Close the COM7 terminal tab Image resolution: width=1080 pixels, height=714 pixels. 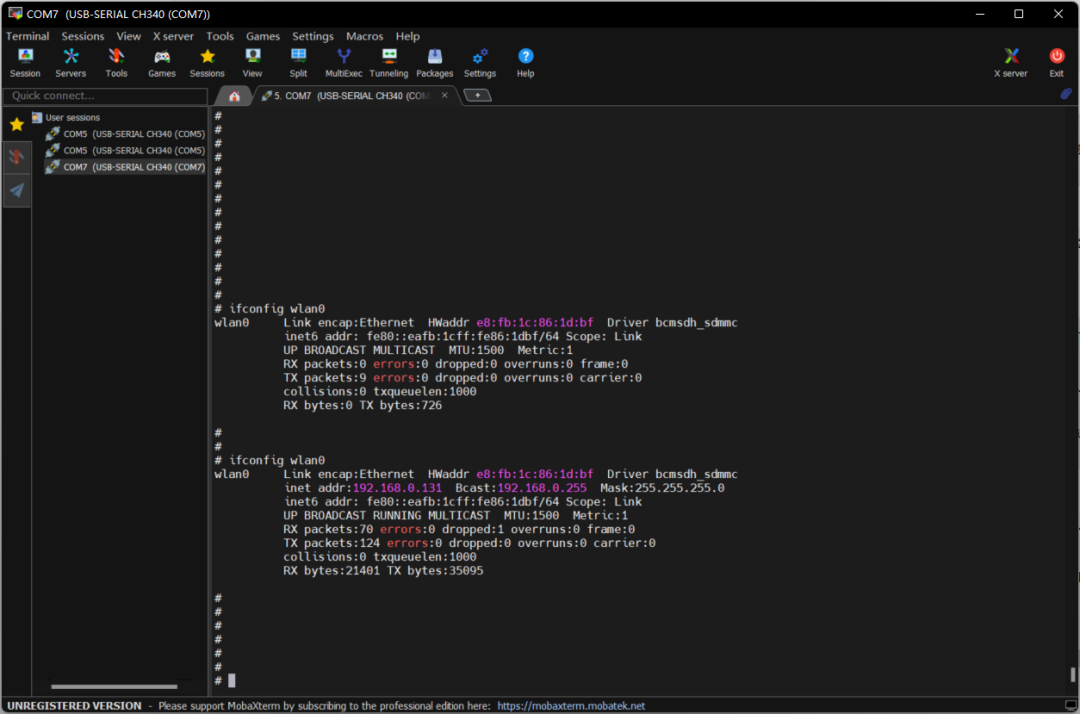coord(445,95)
